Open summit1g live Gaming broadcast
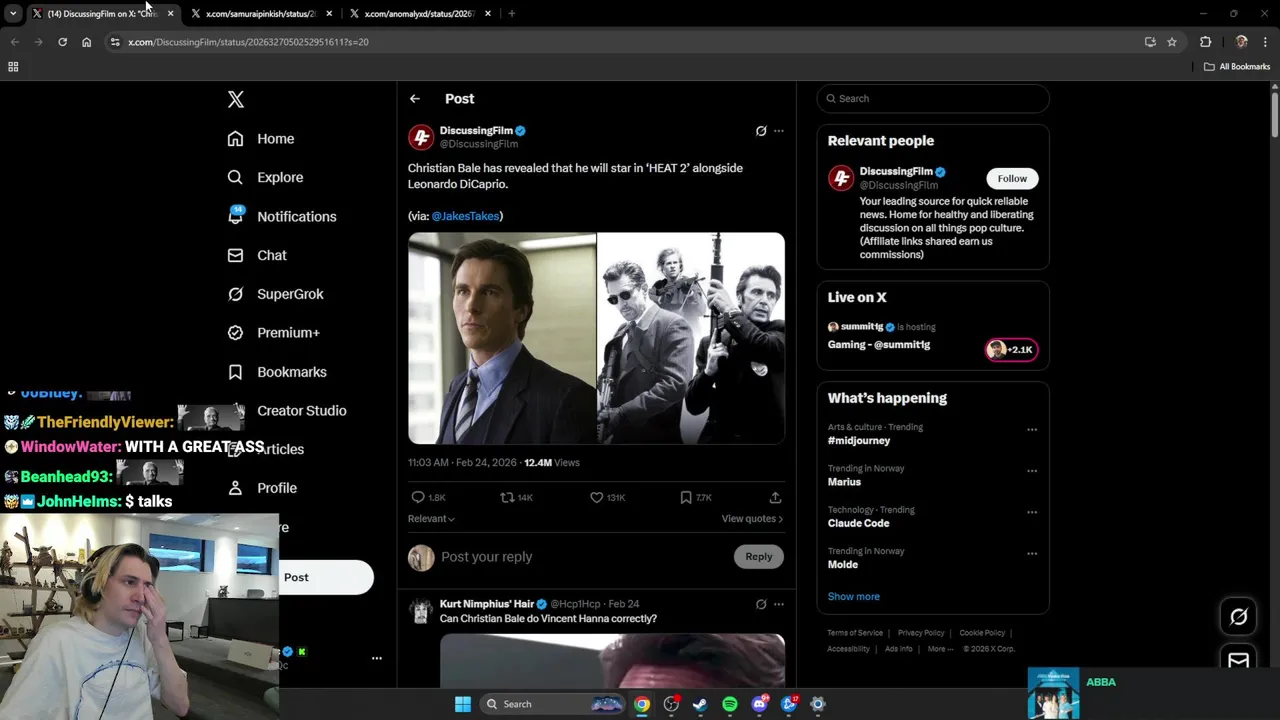This screenshot has height=720, width=1280. pos(879,345)
